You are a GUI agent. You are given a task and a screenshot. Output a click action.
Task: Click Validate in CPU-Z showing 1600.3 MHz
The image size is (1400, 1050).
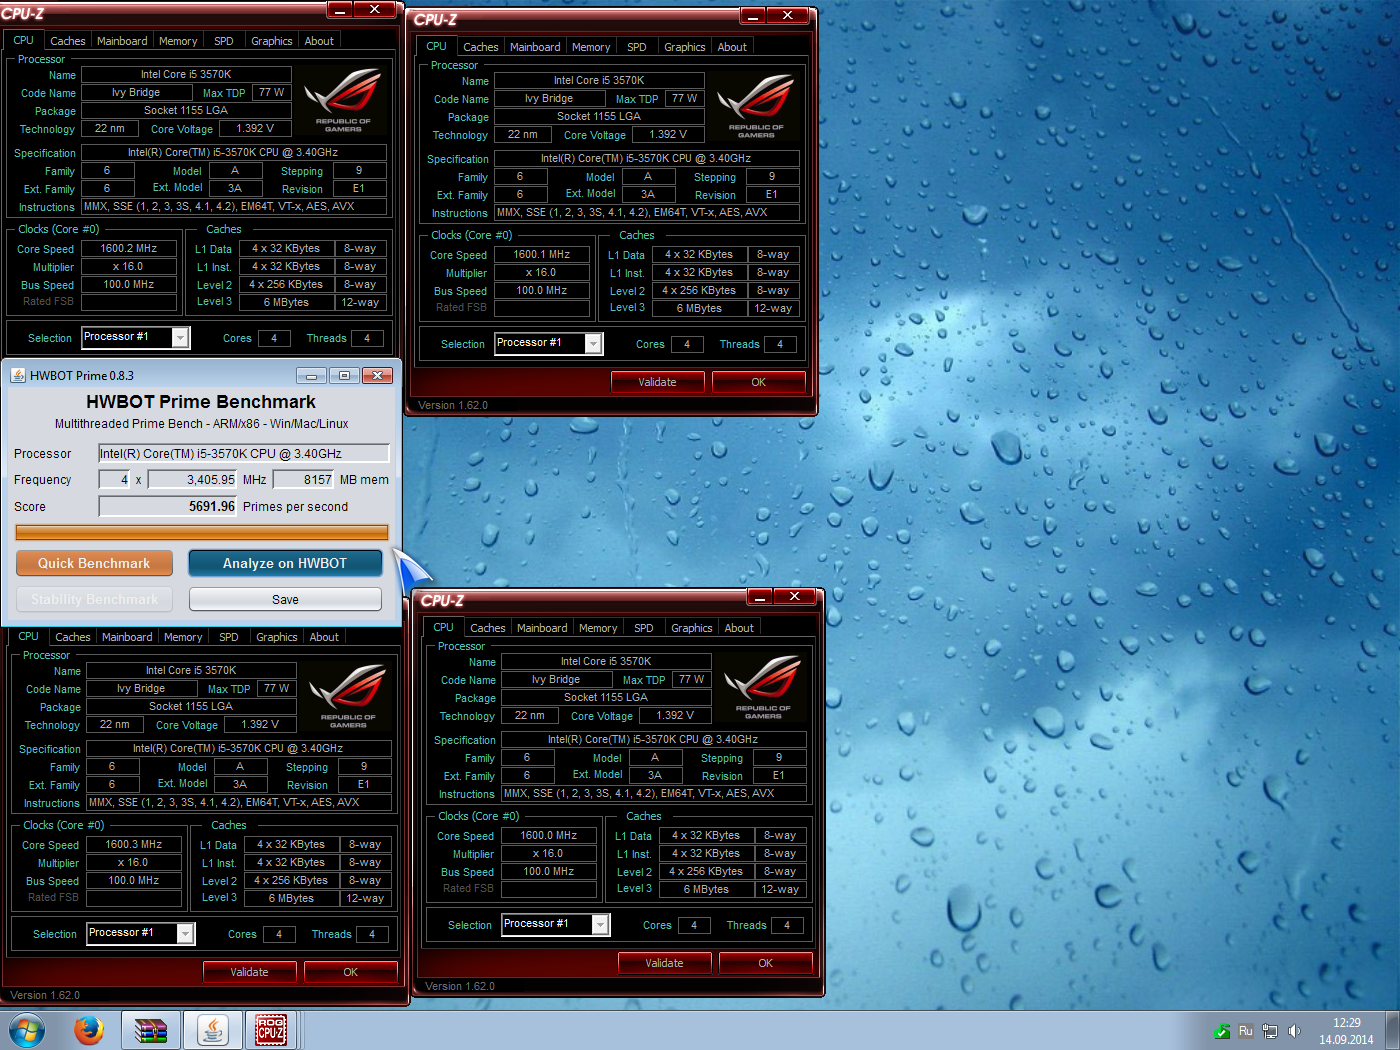click(x=249, y=972)
